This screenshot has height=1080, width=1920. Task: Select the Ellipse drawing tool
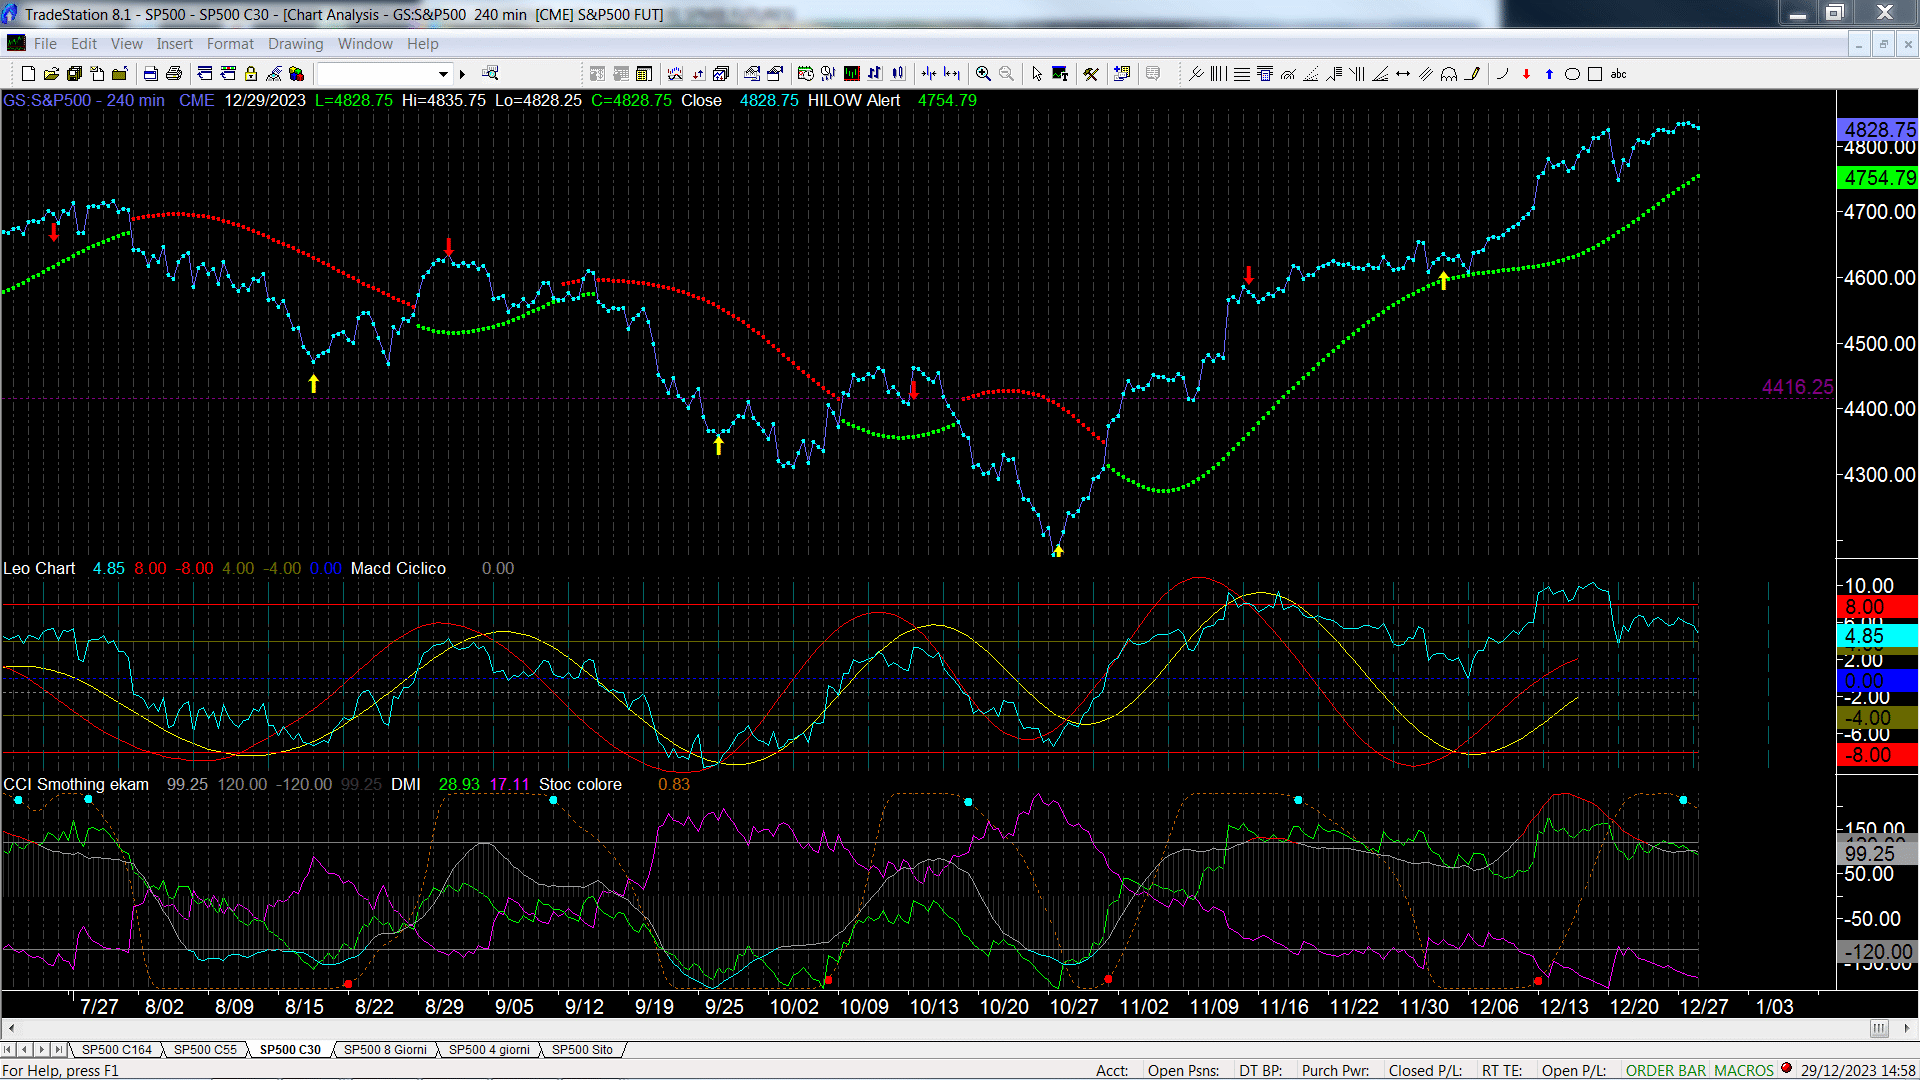tap(1572, 74)
